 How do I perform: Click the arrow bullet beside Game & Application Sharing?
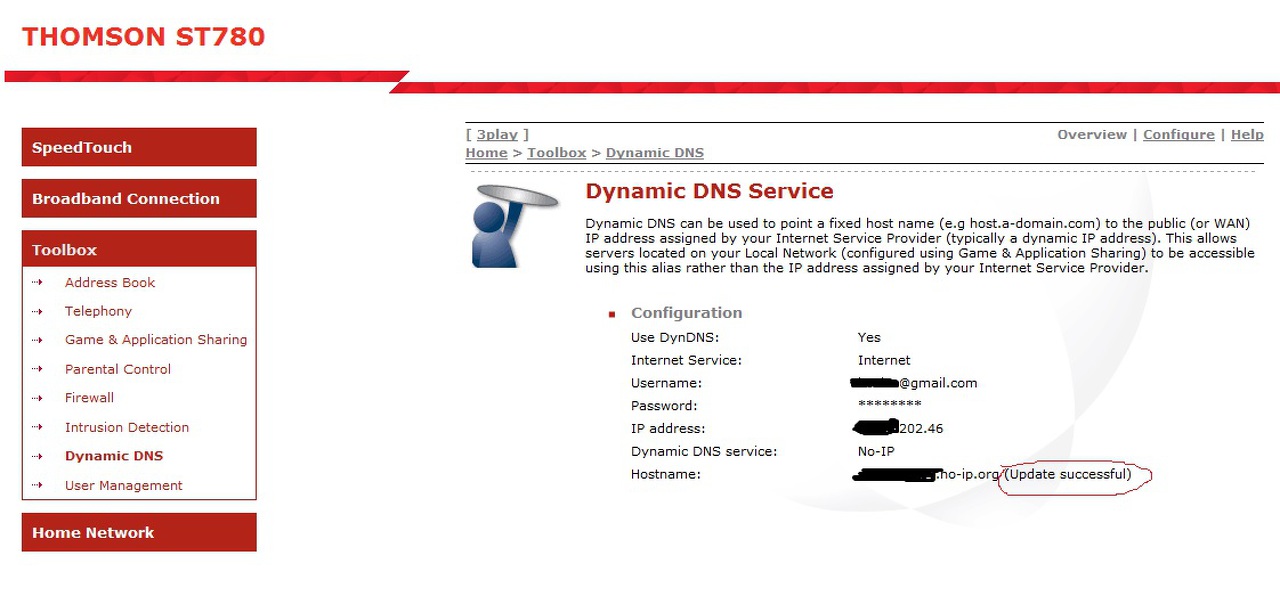click(x=38, y=340)
